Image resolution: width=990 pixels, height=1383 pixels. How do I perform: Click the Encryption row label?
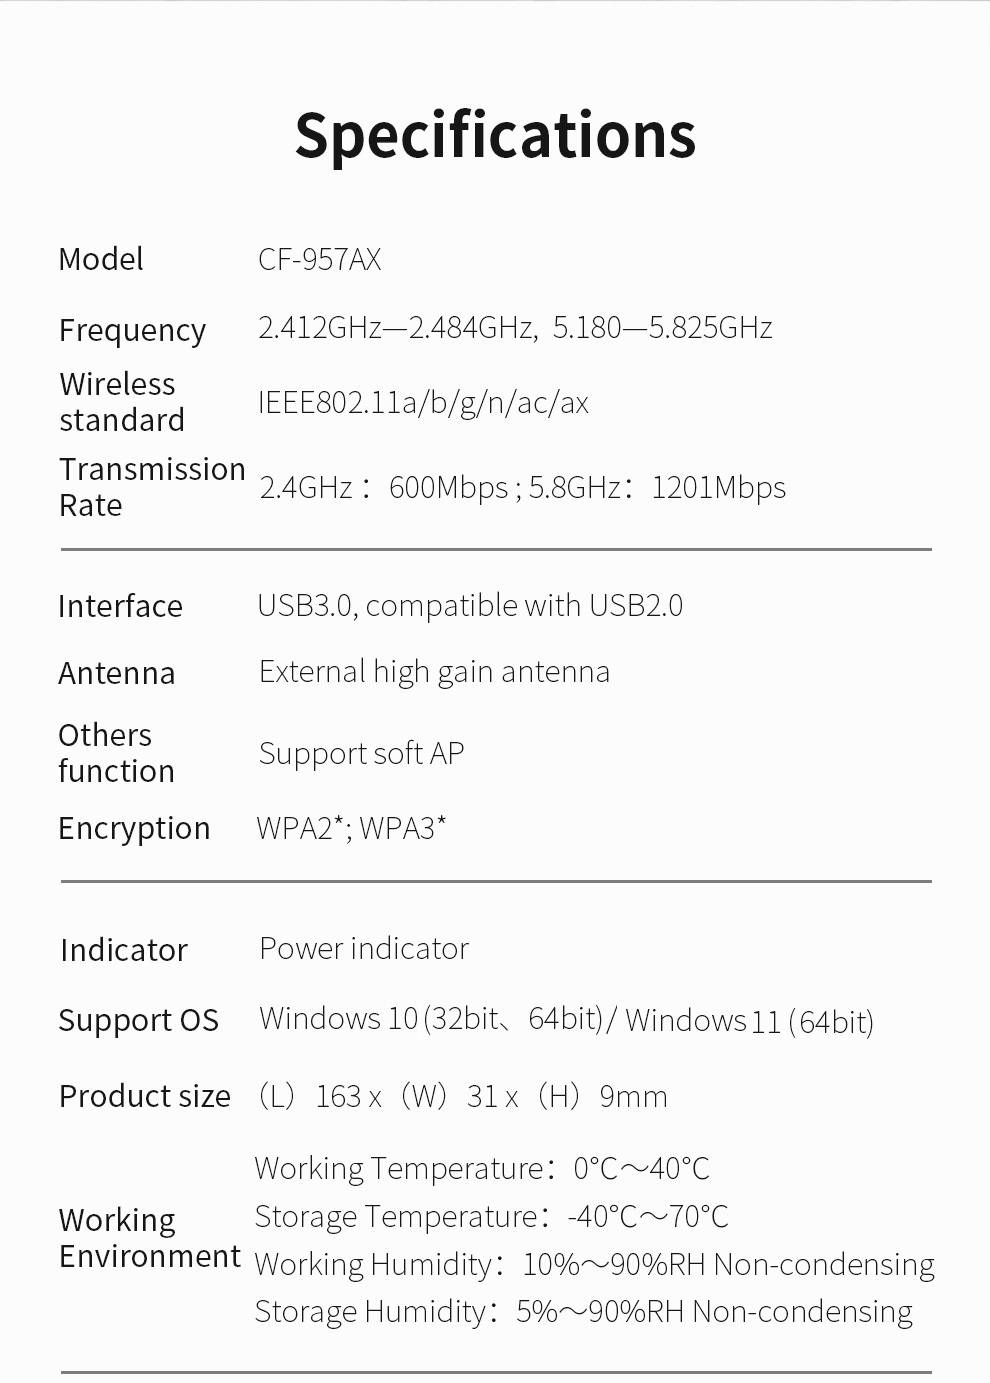pyautogui.click(x=134, y=829)
